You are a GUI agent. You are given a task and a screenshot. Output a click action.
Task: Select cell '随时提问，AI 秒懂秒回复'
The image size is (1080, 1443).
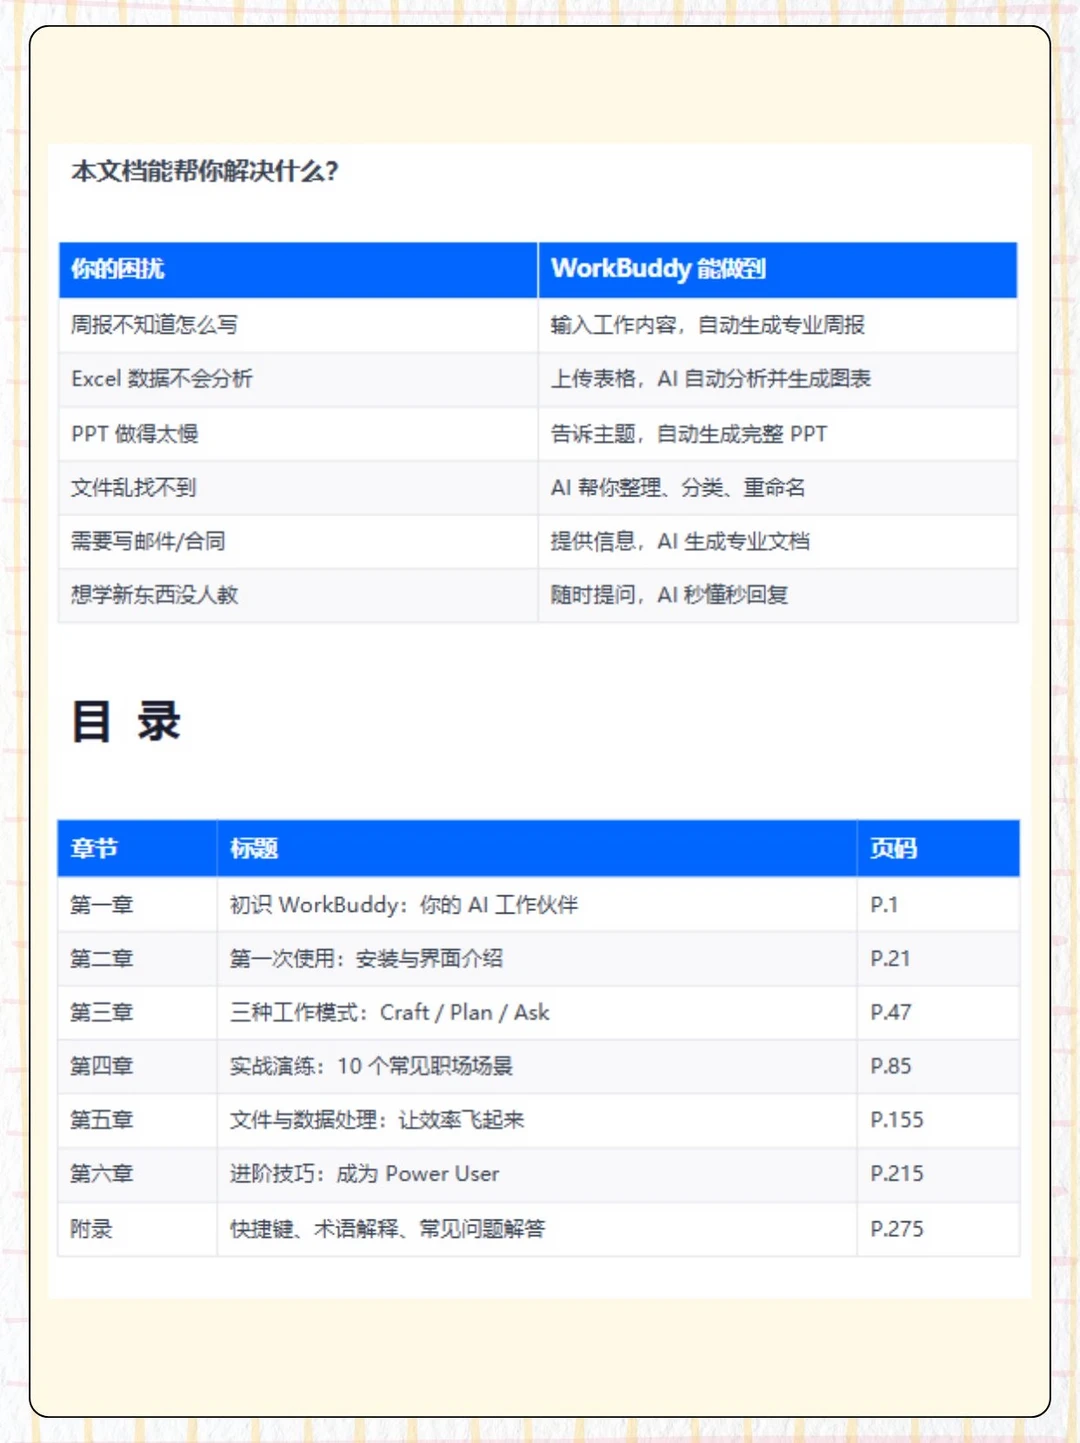point(778,595)
